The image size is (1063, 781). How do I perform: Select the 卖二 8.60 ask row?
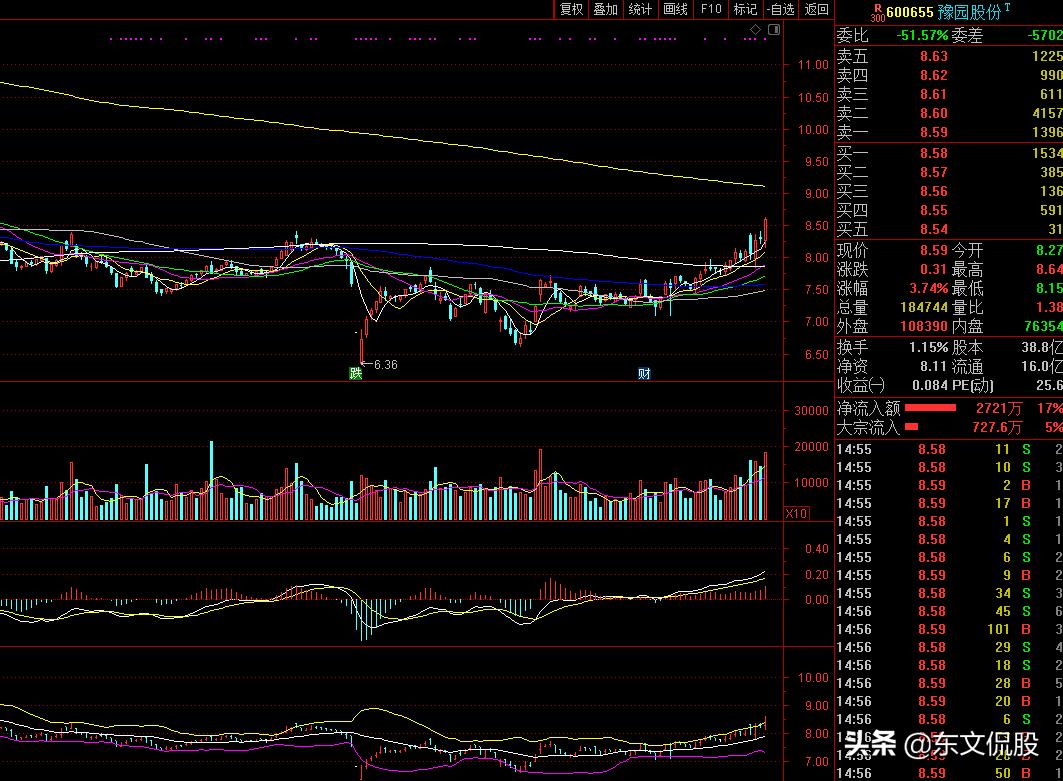pos(949,113)
